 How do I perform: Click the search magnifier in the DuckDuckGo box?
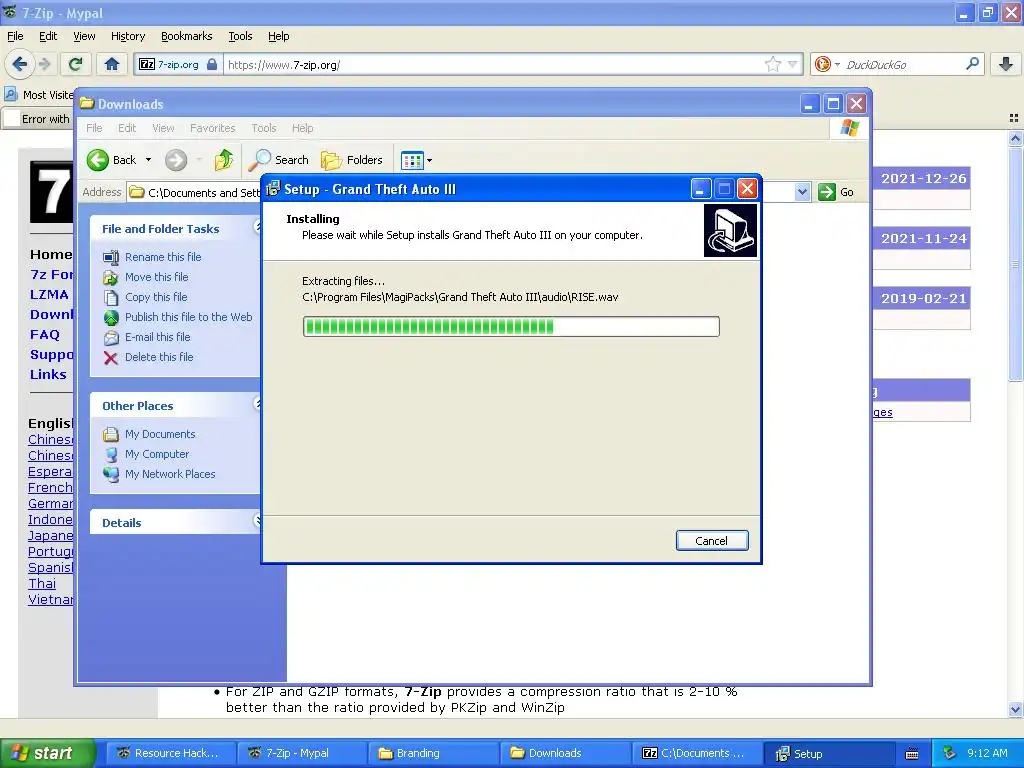click(972, 64)
